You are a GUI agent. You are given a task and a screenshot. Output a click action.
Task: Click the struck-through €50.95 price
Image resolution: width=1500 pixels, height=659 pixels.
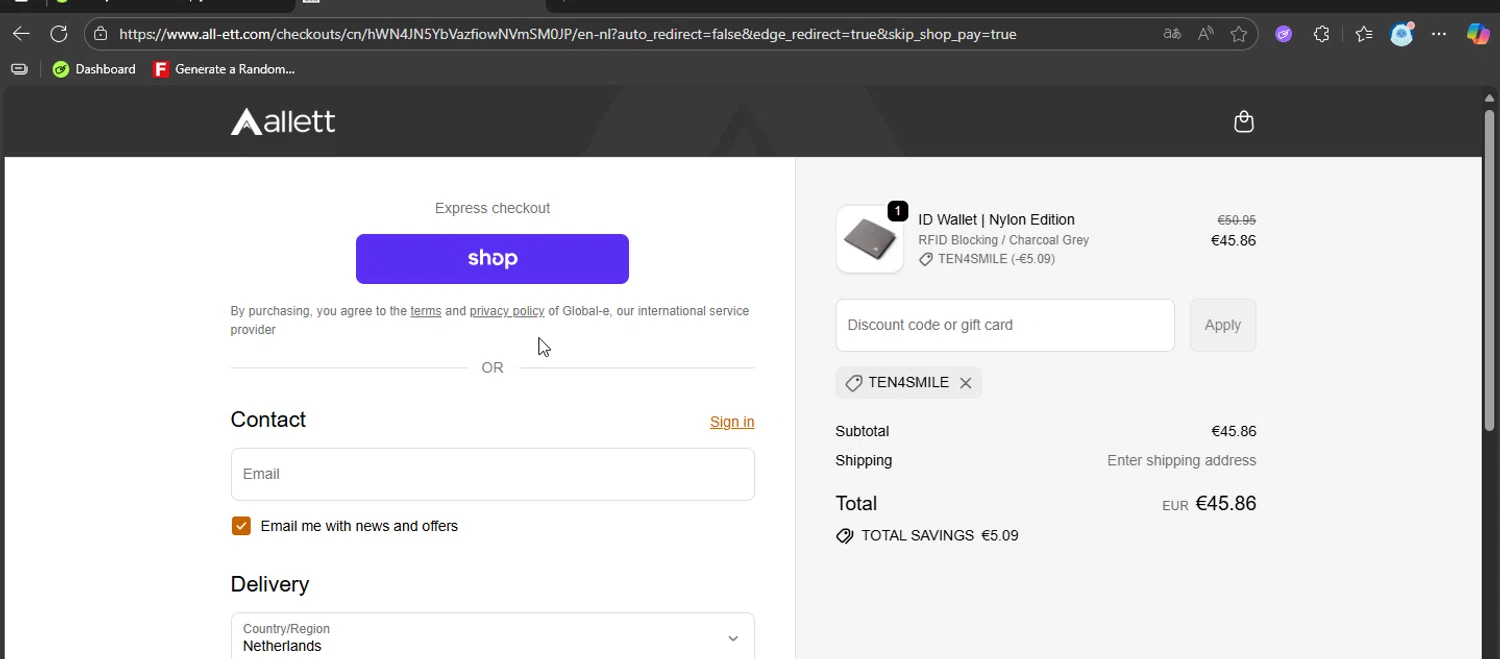[1236, 220]
